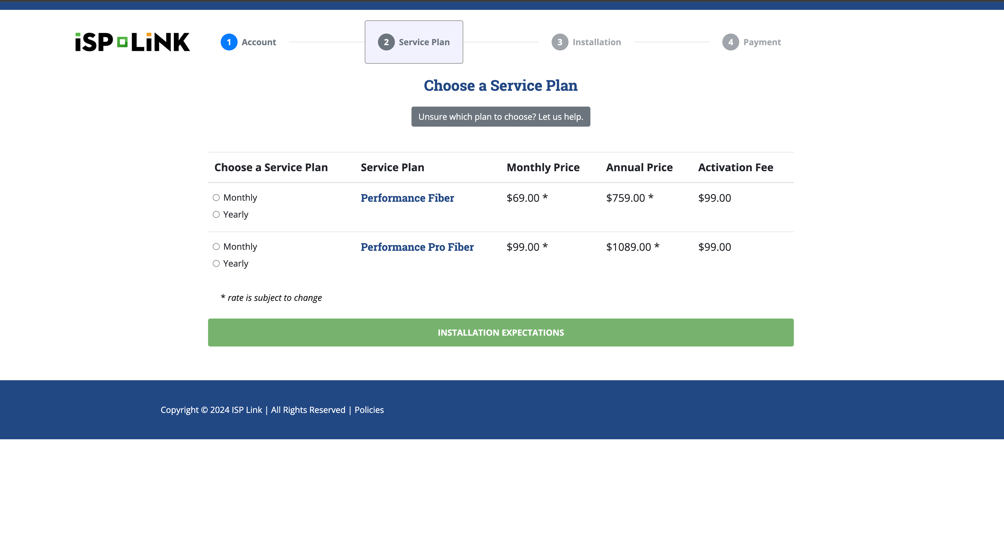1004x558 pixels.
Task: Open the Policies link in footer
Action: [369, 410]
